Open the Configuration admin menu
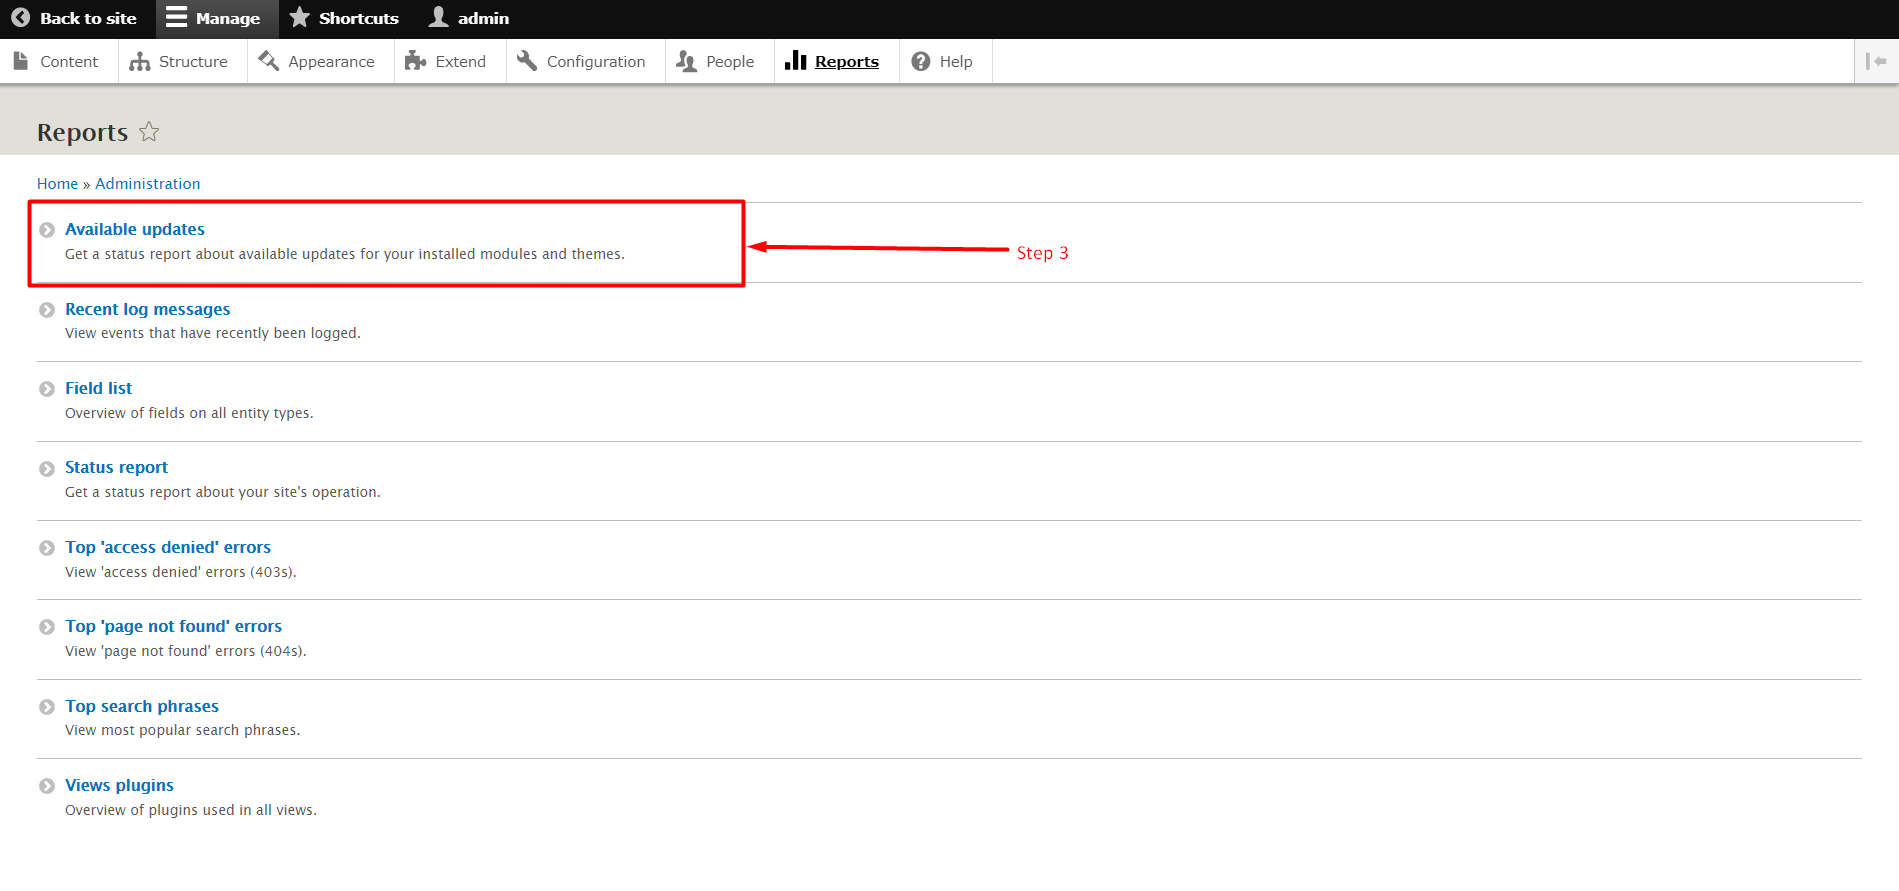This screenshot has height=891, width=1899. tap(583, 61)
